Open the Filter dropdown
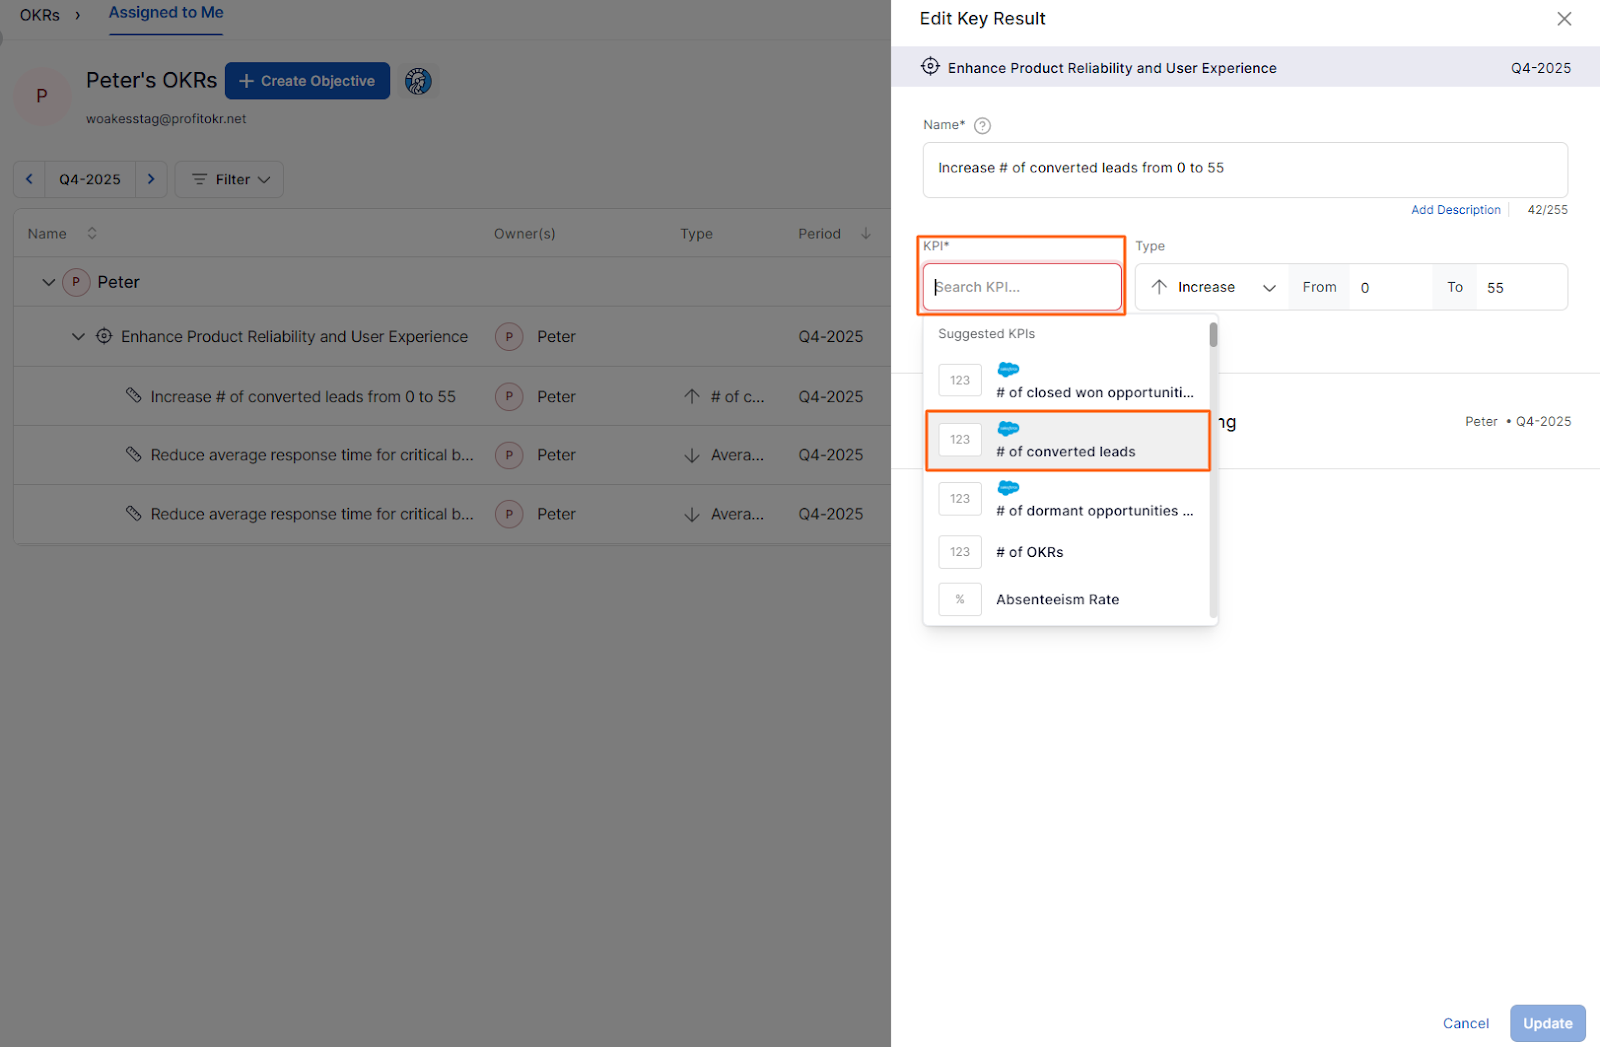1600x1047 pixels. (229, 179)
